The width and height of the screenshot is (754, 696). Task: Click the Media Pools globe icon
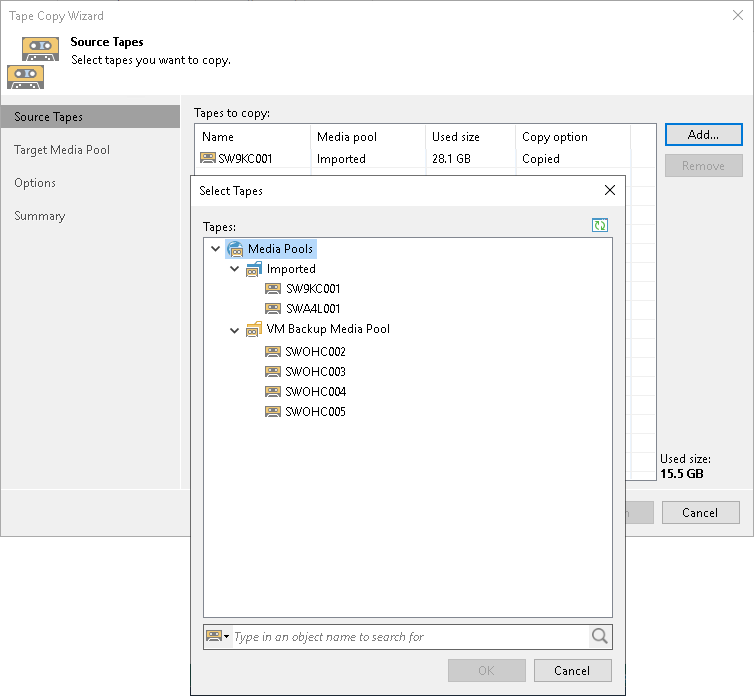[235, 249]
